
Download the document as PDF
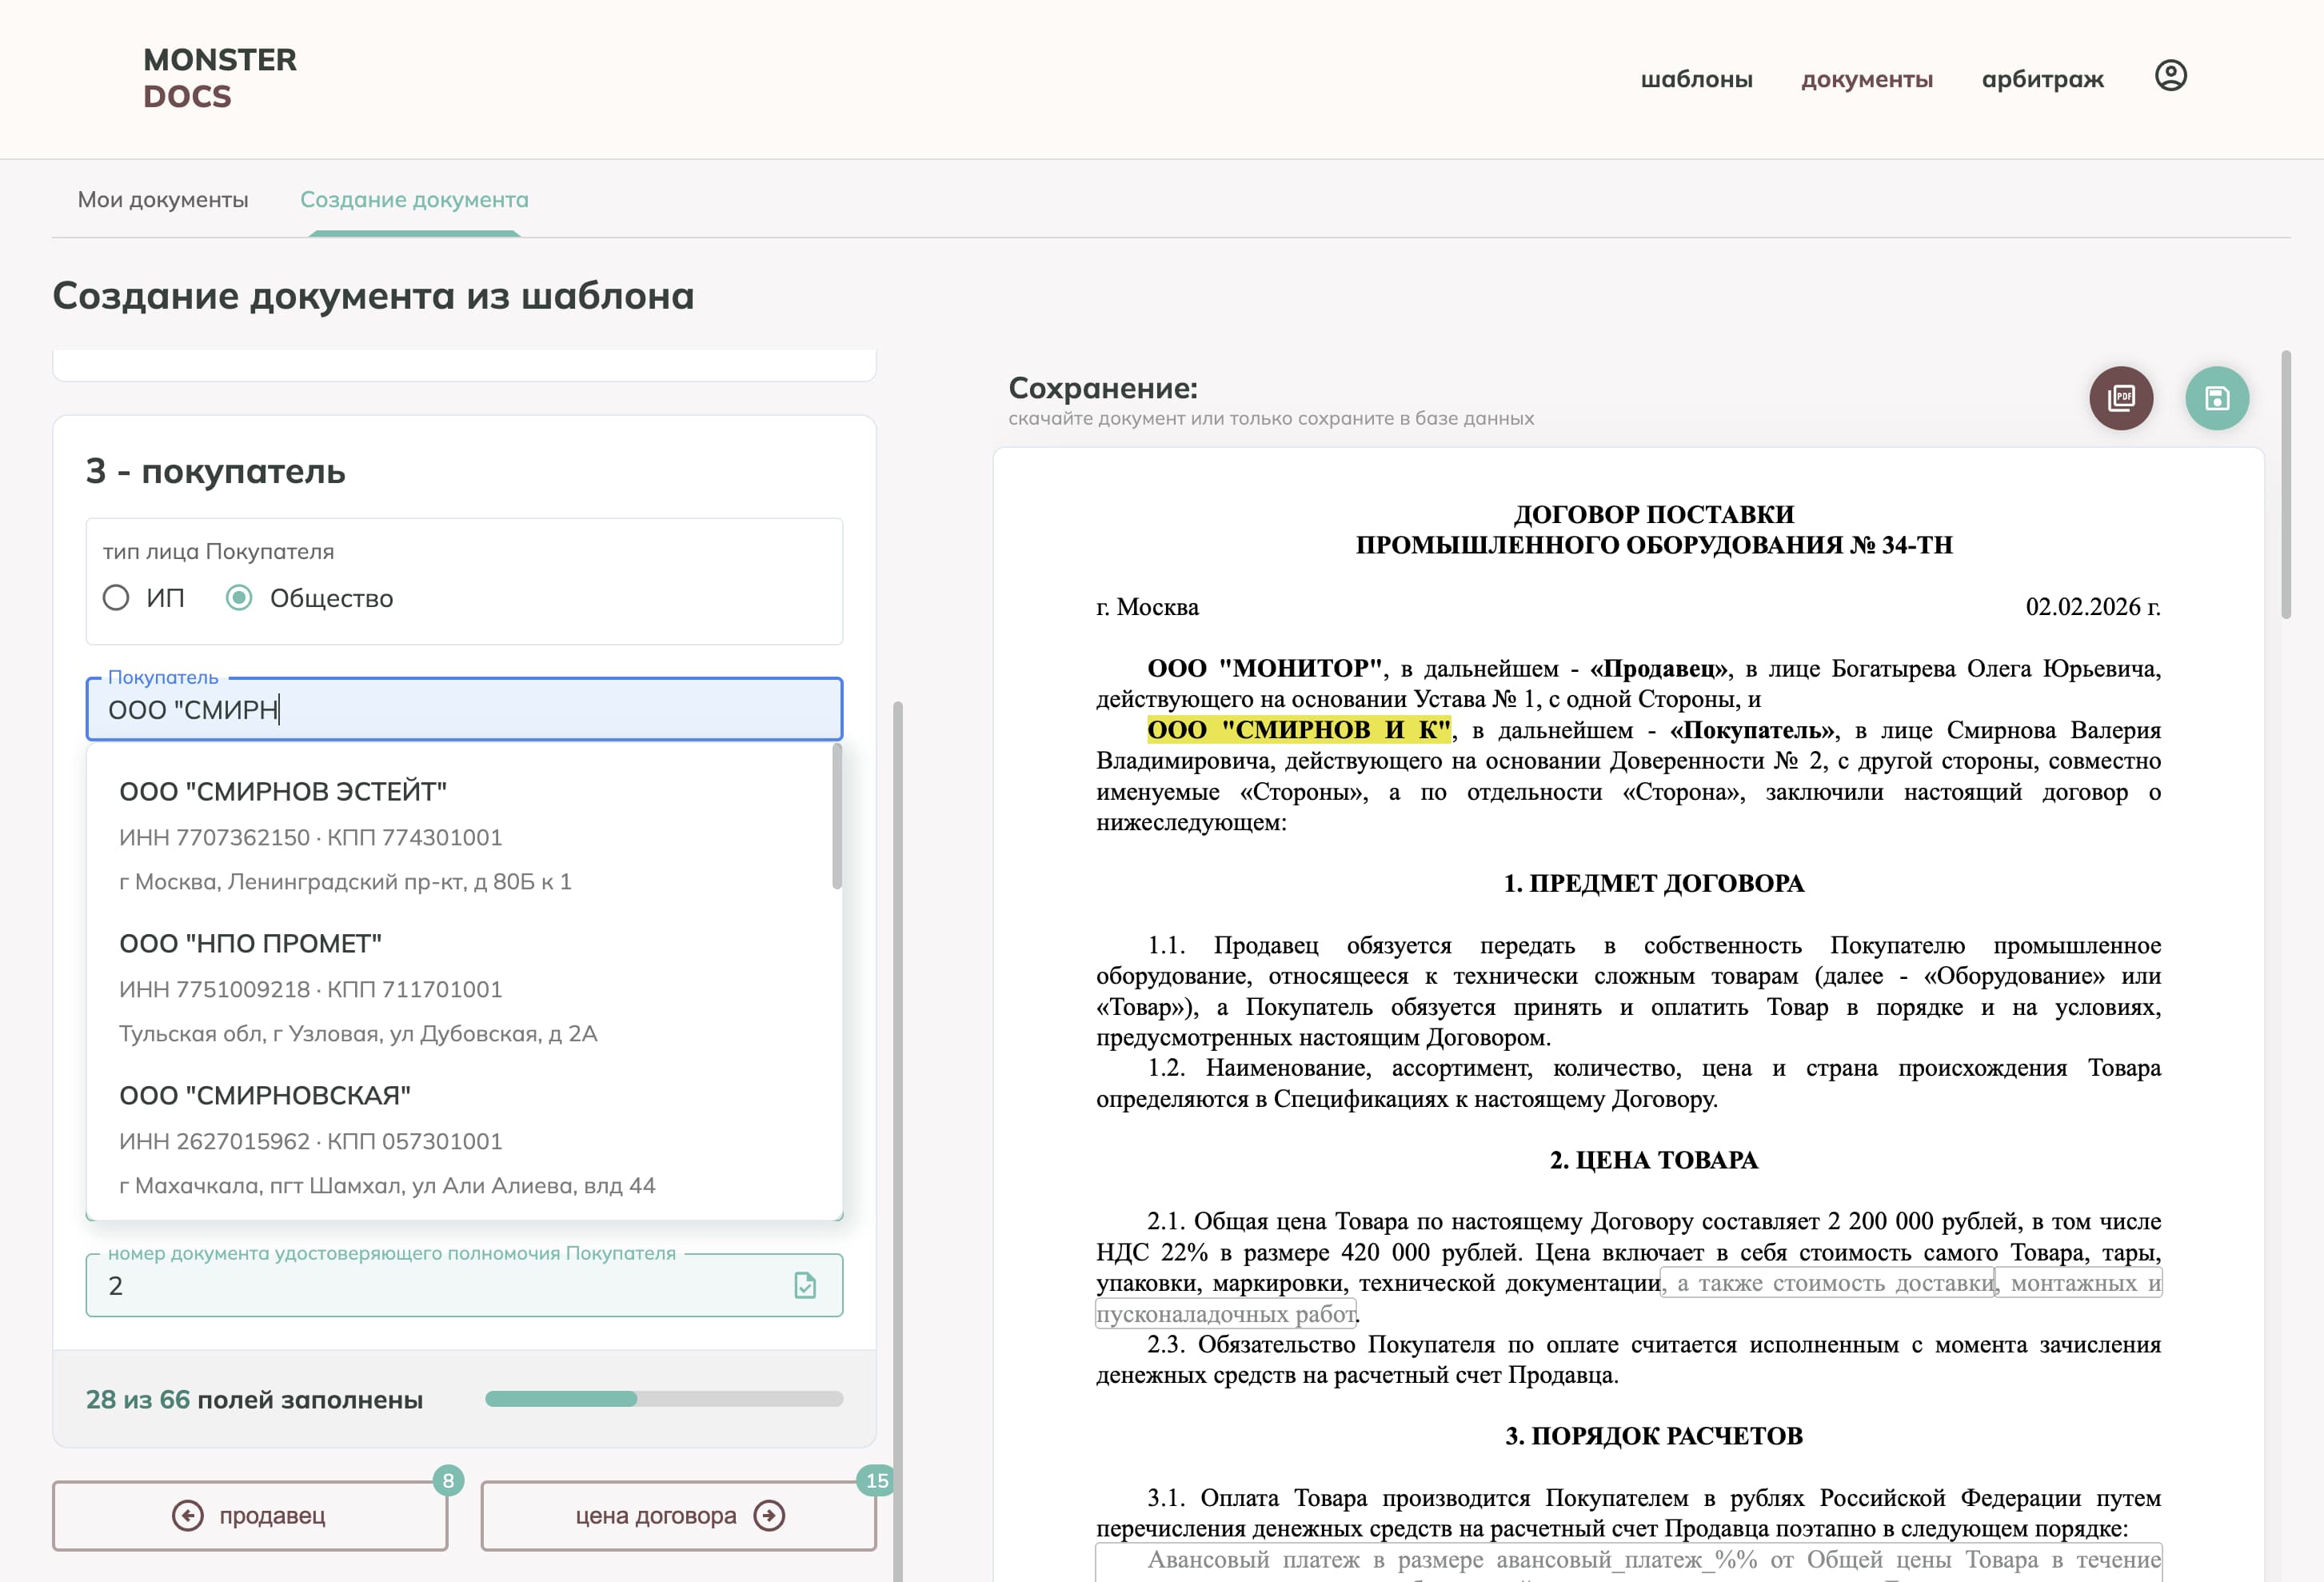pyautogui.click(x=2121, y=398)
